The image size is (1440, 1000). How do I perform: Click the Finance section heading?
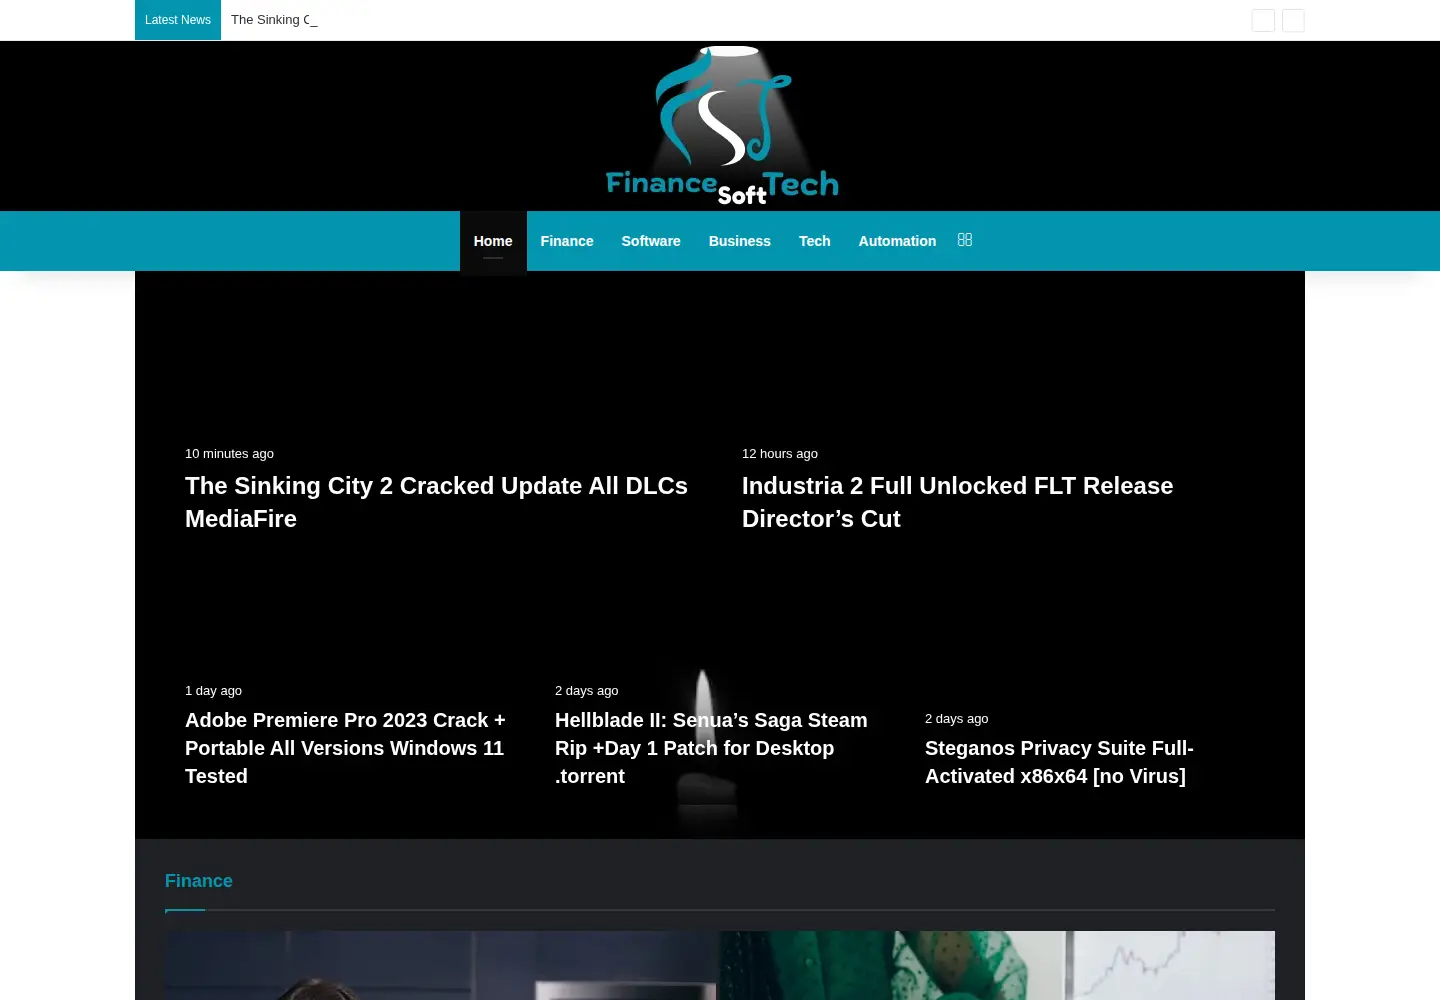pos(199,881)
